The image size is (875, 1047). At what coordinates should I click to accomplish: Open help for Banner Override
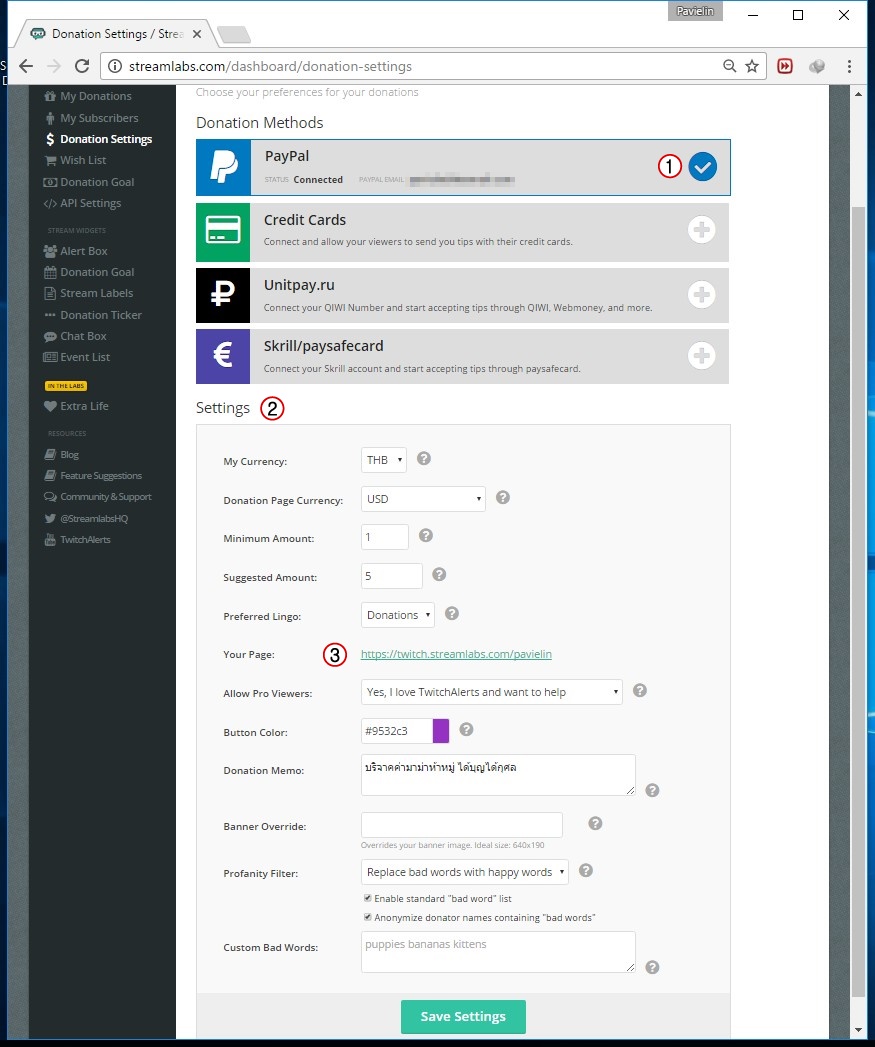click(x=595, y=823)
